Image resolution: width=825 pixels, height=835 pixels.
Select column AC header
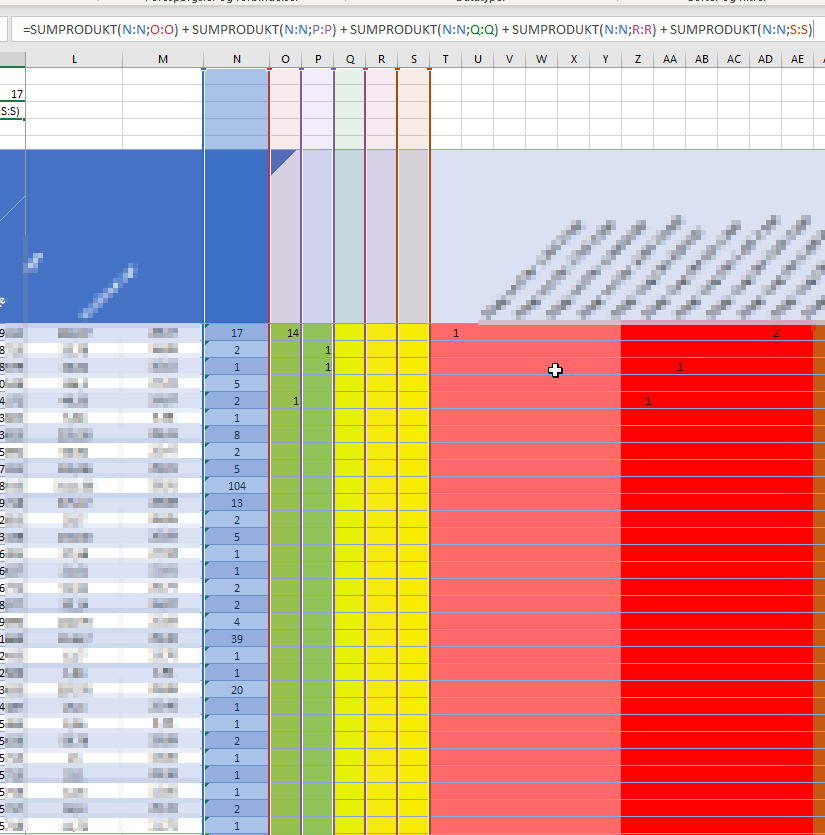coord(734,60)
